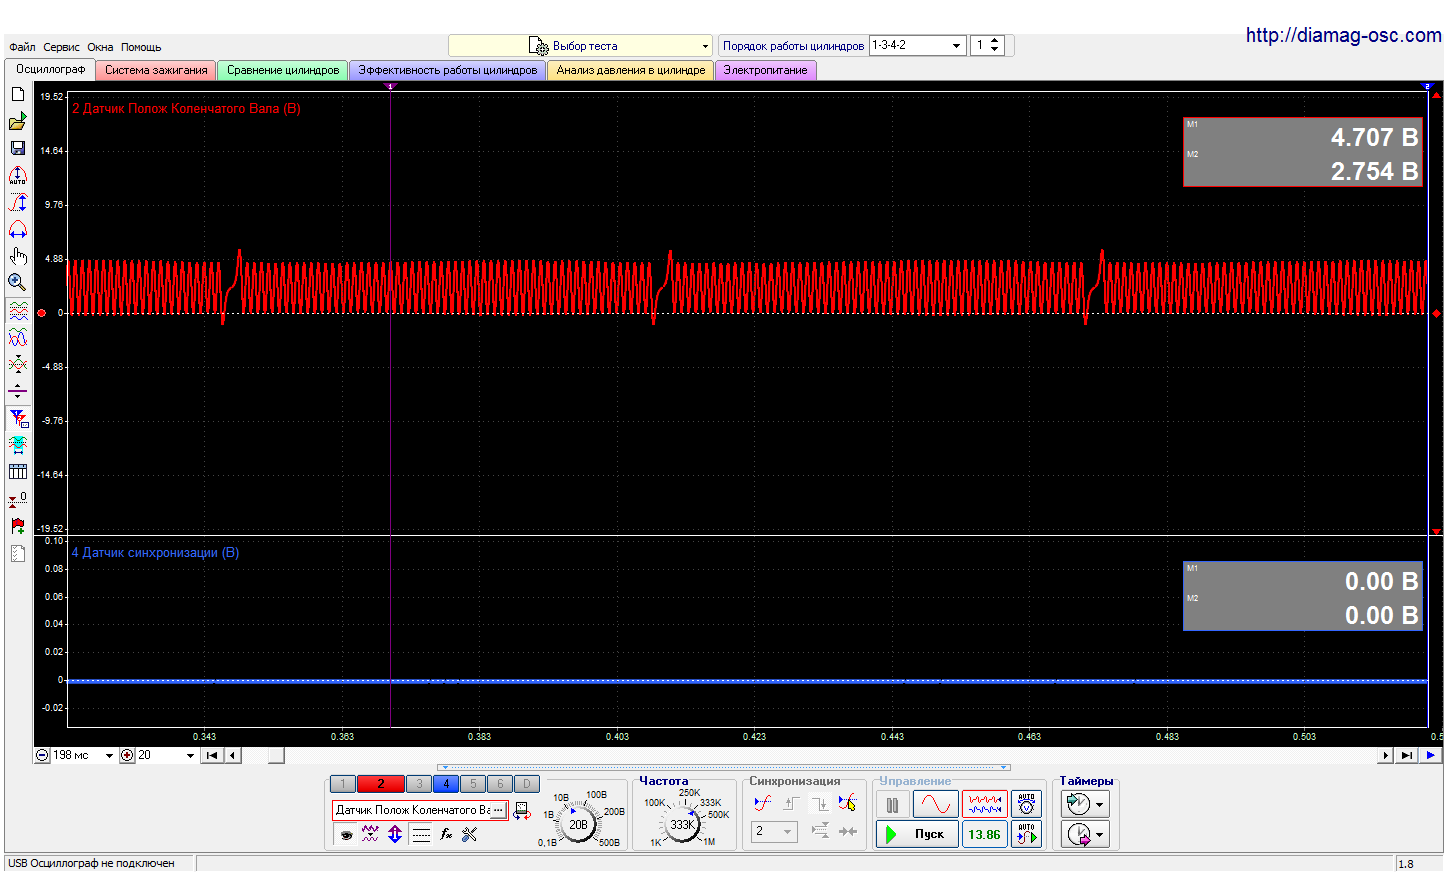This screenshot has width=1456, height=876.
Task: Toggle channel 6 button
Action: coord(500,784)
